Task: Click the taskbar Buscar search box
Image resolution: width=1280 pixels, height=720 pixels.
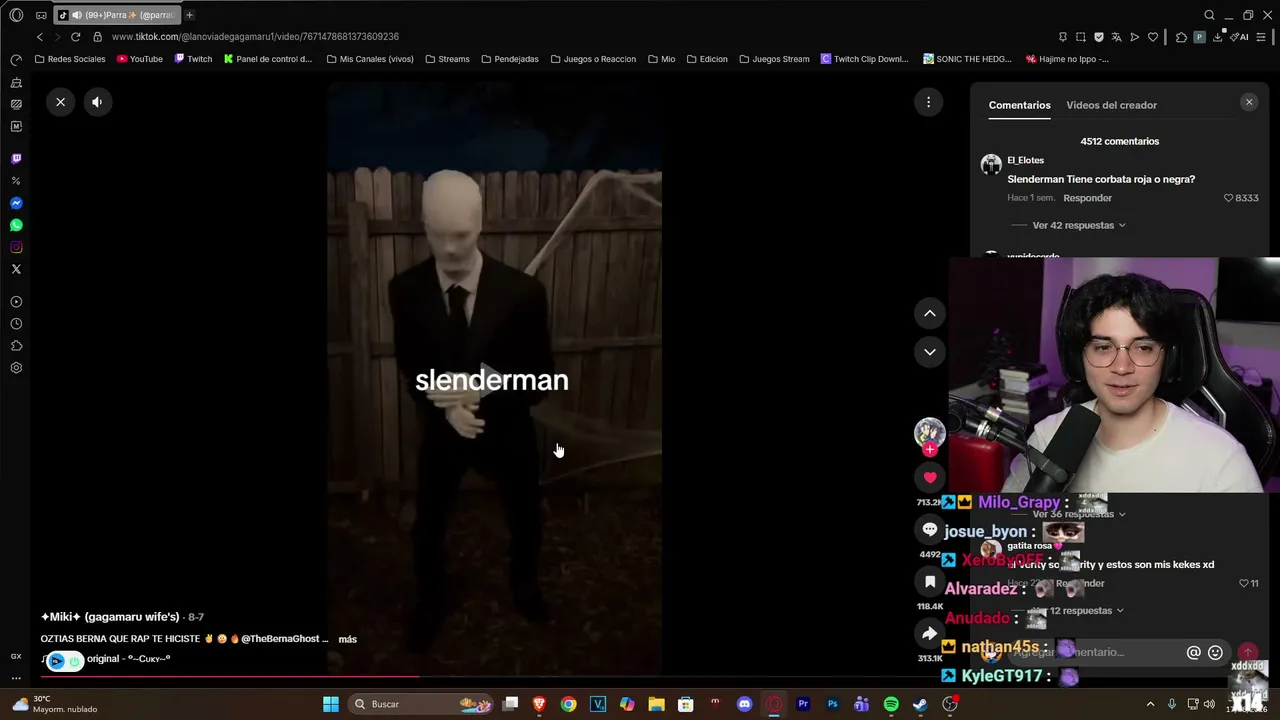Action: 421,704
